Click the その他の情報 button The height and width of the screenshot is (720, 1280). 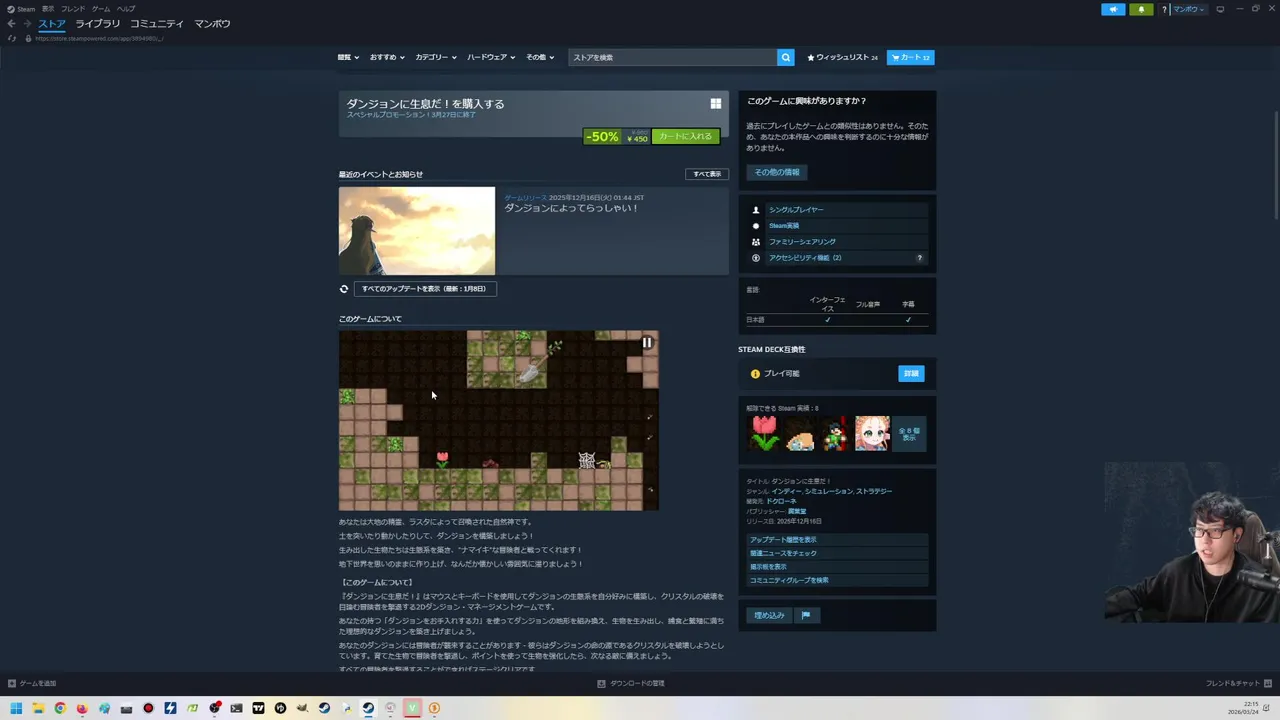777,172
